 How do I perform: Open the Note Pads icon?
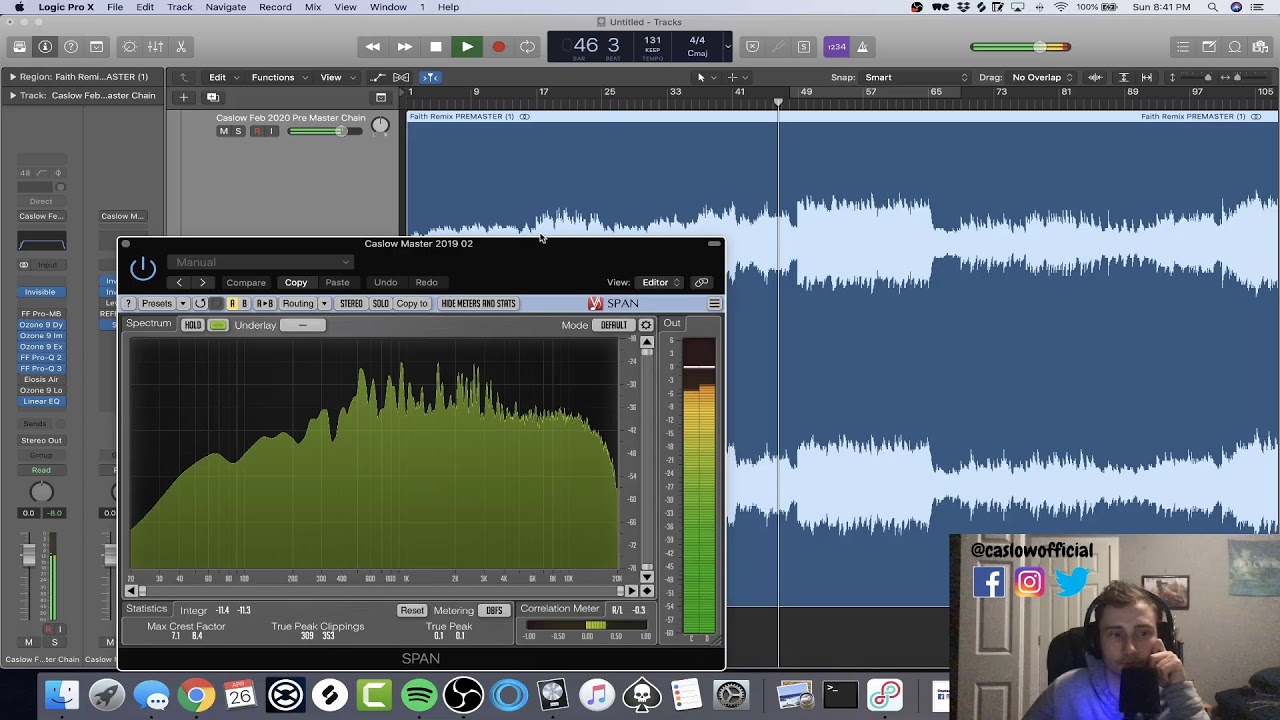1209,46
